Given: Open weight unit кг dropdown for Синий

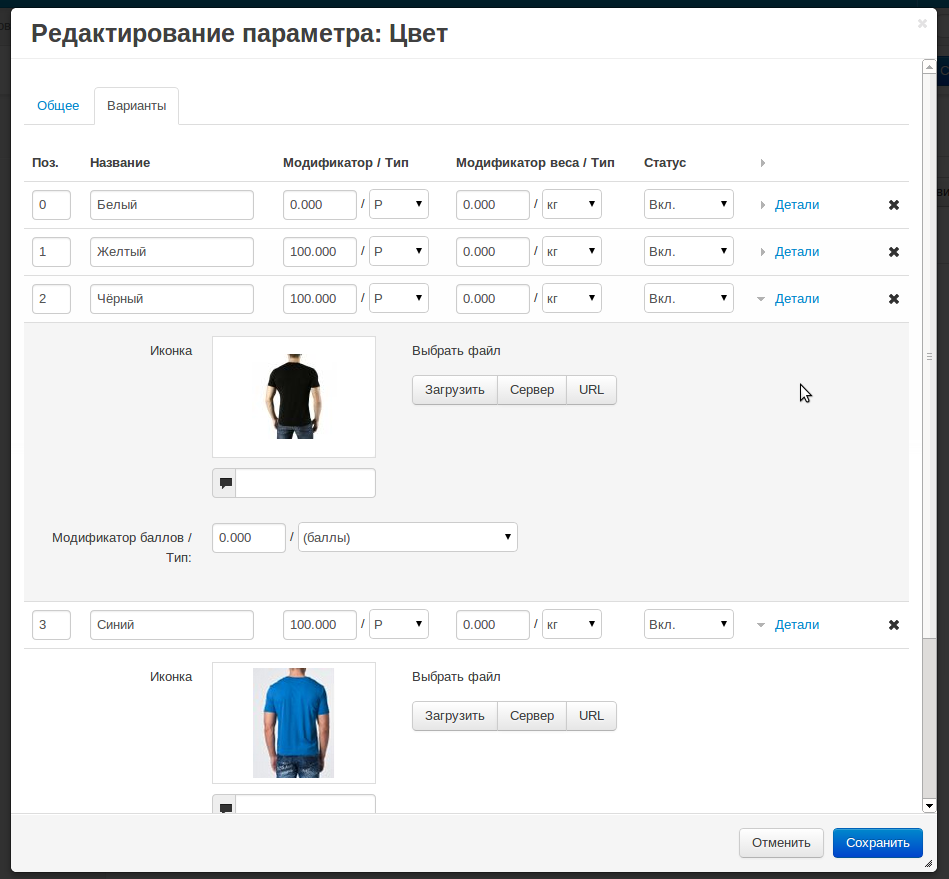Looking at the screenshot, I should [571, 625].
